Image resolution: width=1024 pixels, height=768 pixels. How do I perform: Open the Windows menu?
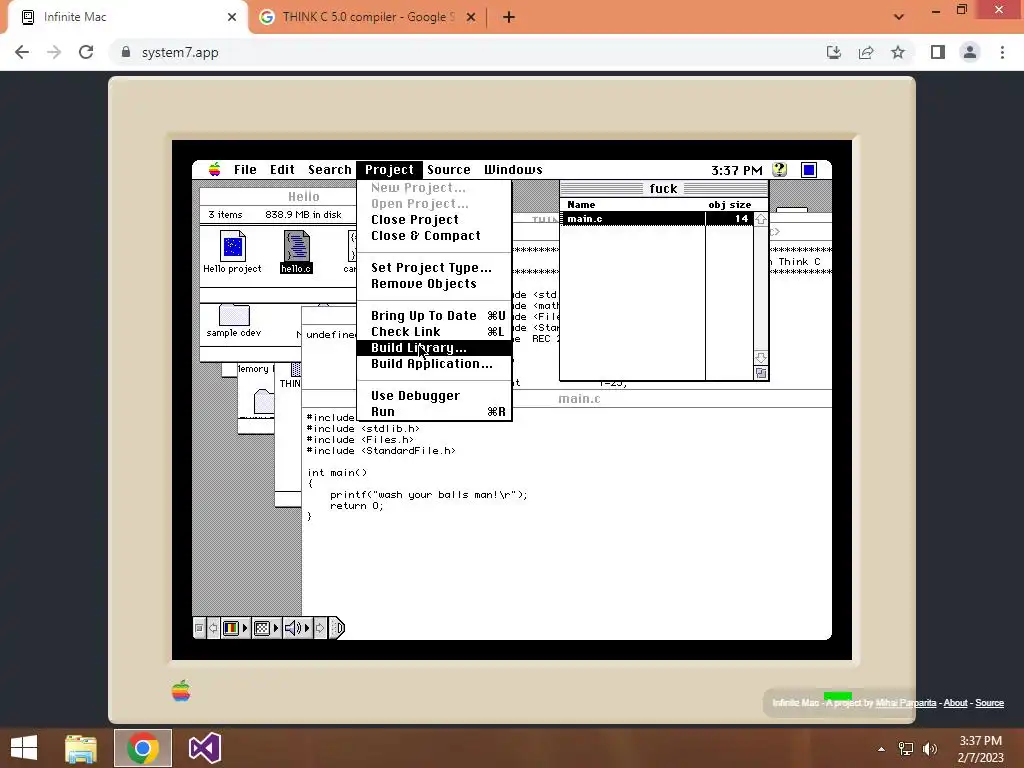pos(513,170)
